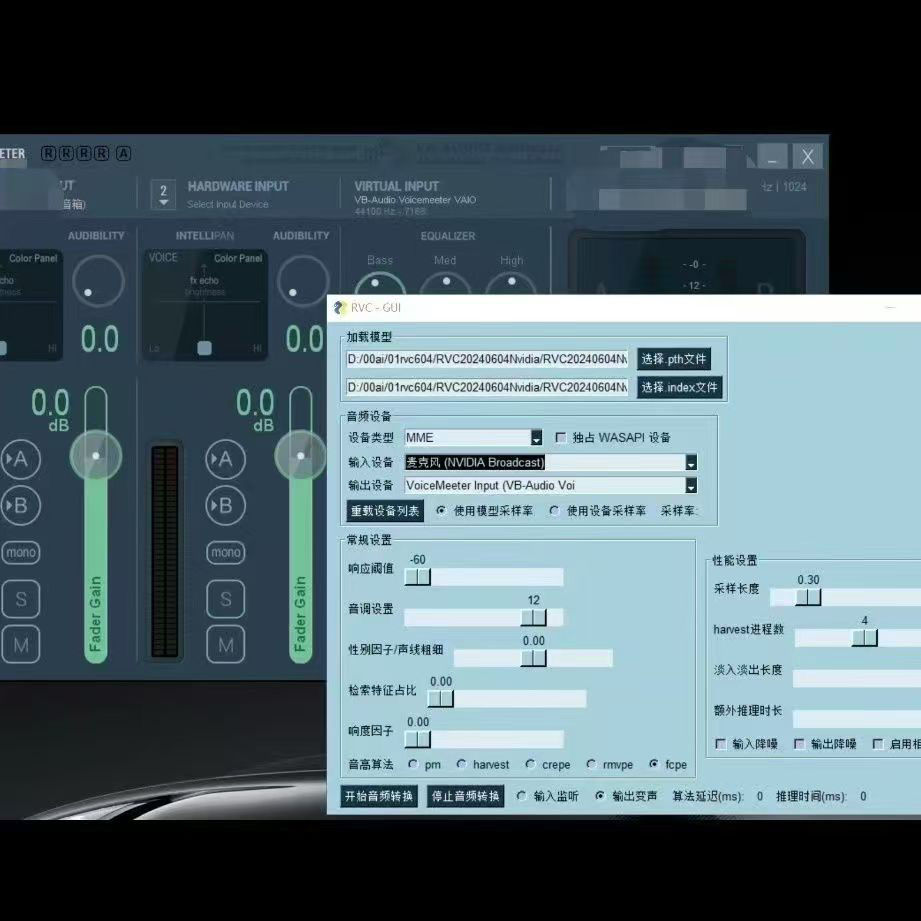This screenshot has height=921, width=921.
Task: Click the 性别因子/声线粗细 slider handle
Action: point(534,658)
